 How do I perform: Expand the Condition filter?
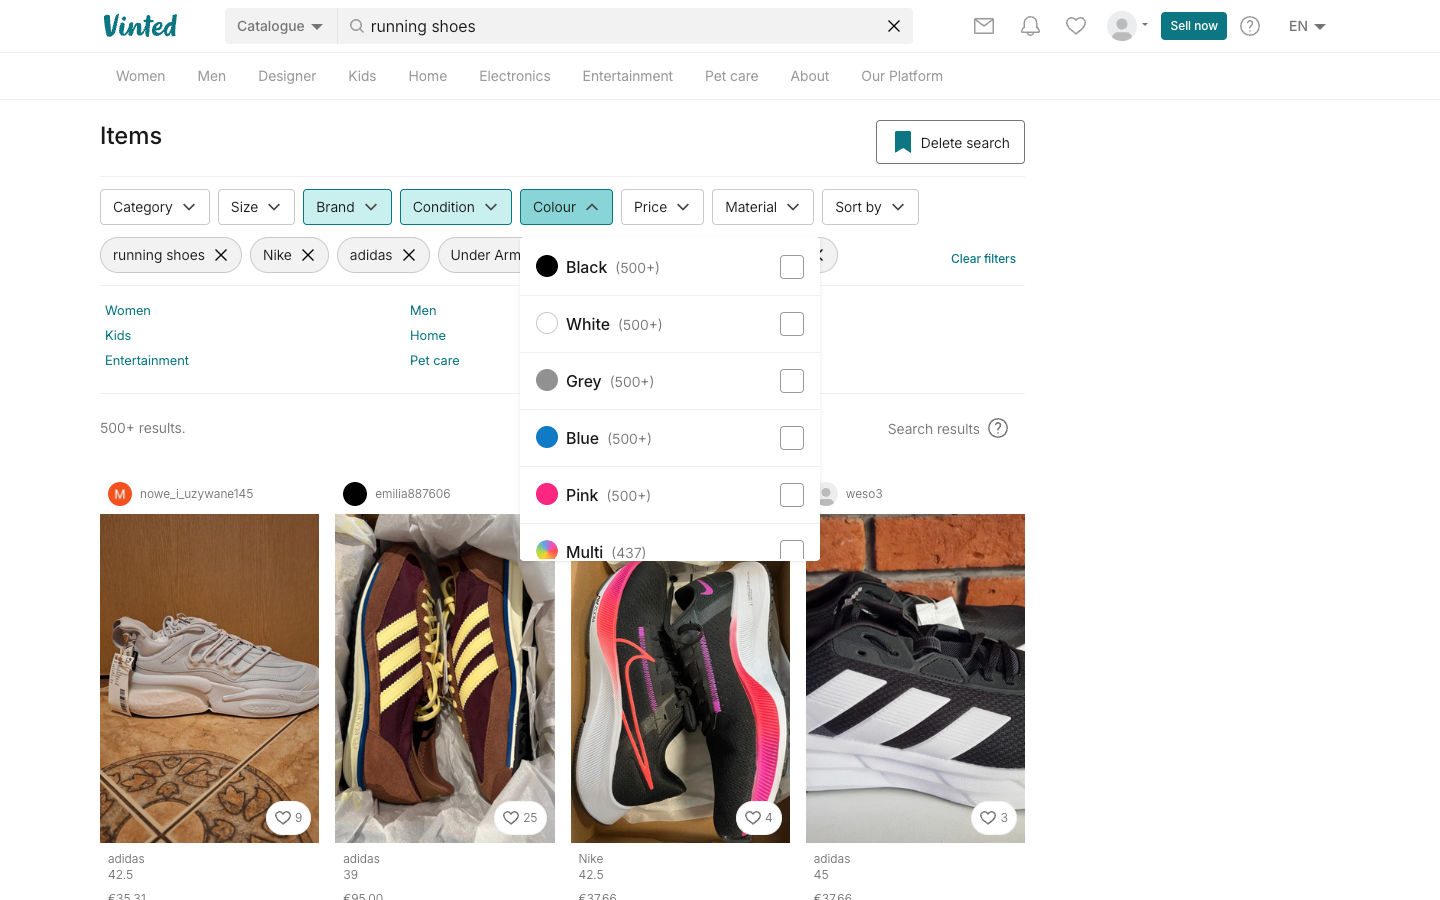click(456, 207)
